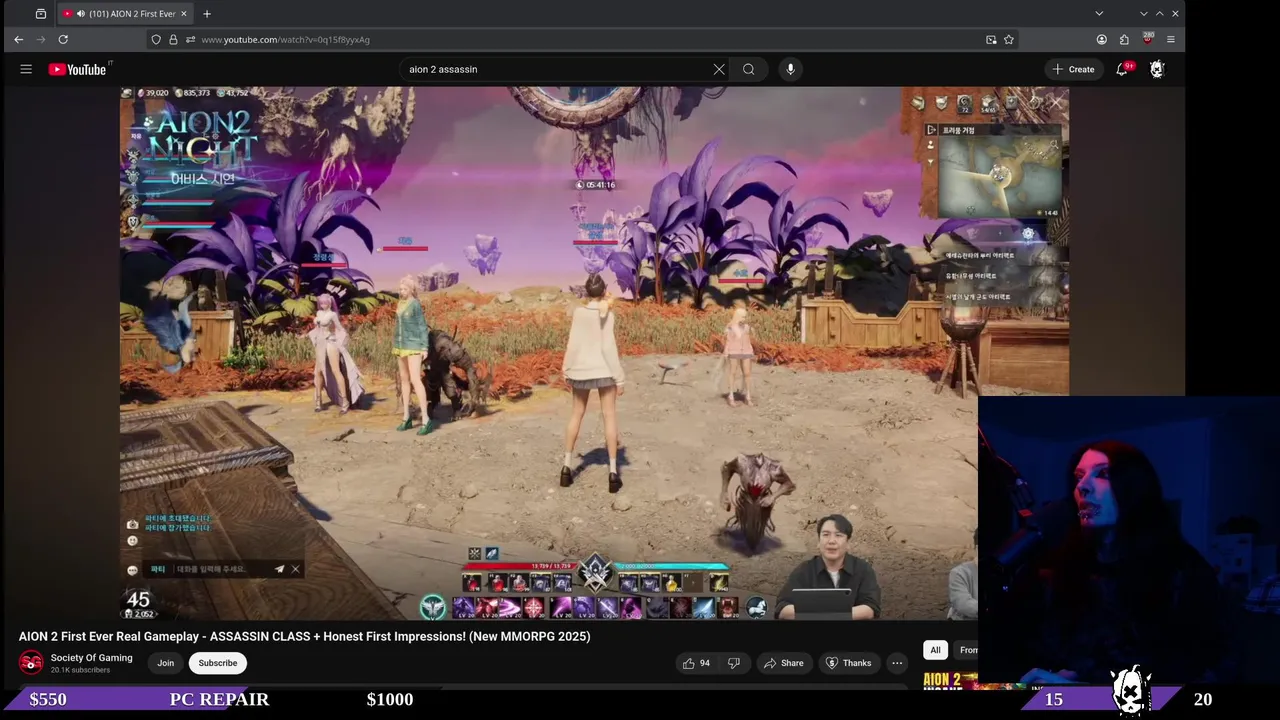Clear the search box text

(x=719, y=69)
